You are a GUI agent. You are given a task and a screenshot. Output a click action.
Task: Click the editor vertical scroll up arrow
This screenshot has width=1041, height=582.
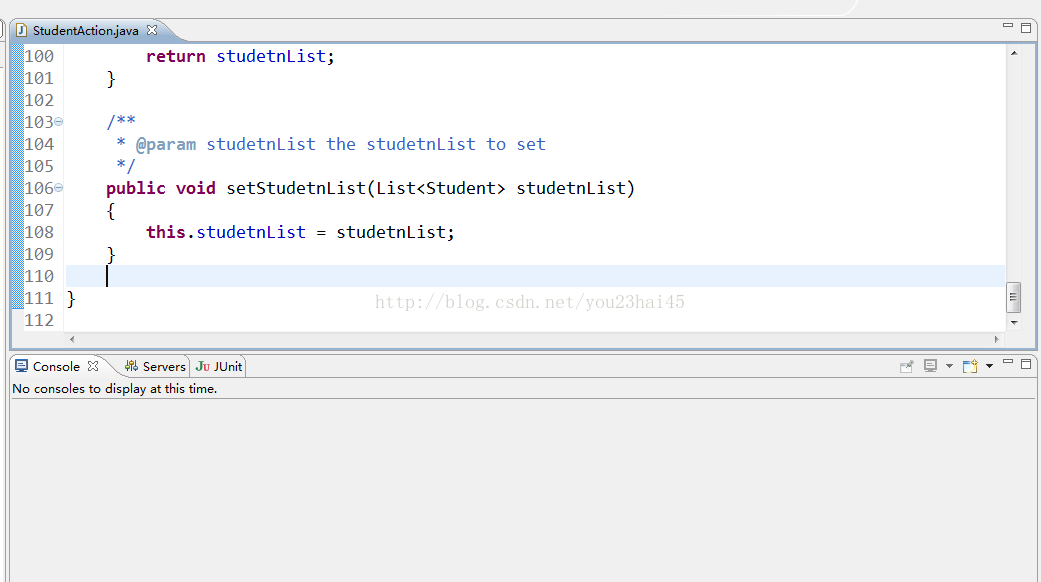1014,53
